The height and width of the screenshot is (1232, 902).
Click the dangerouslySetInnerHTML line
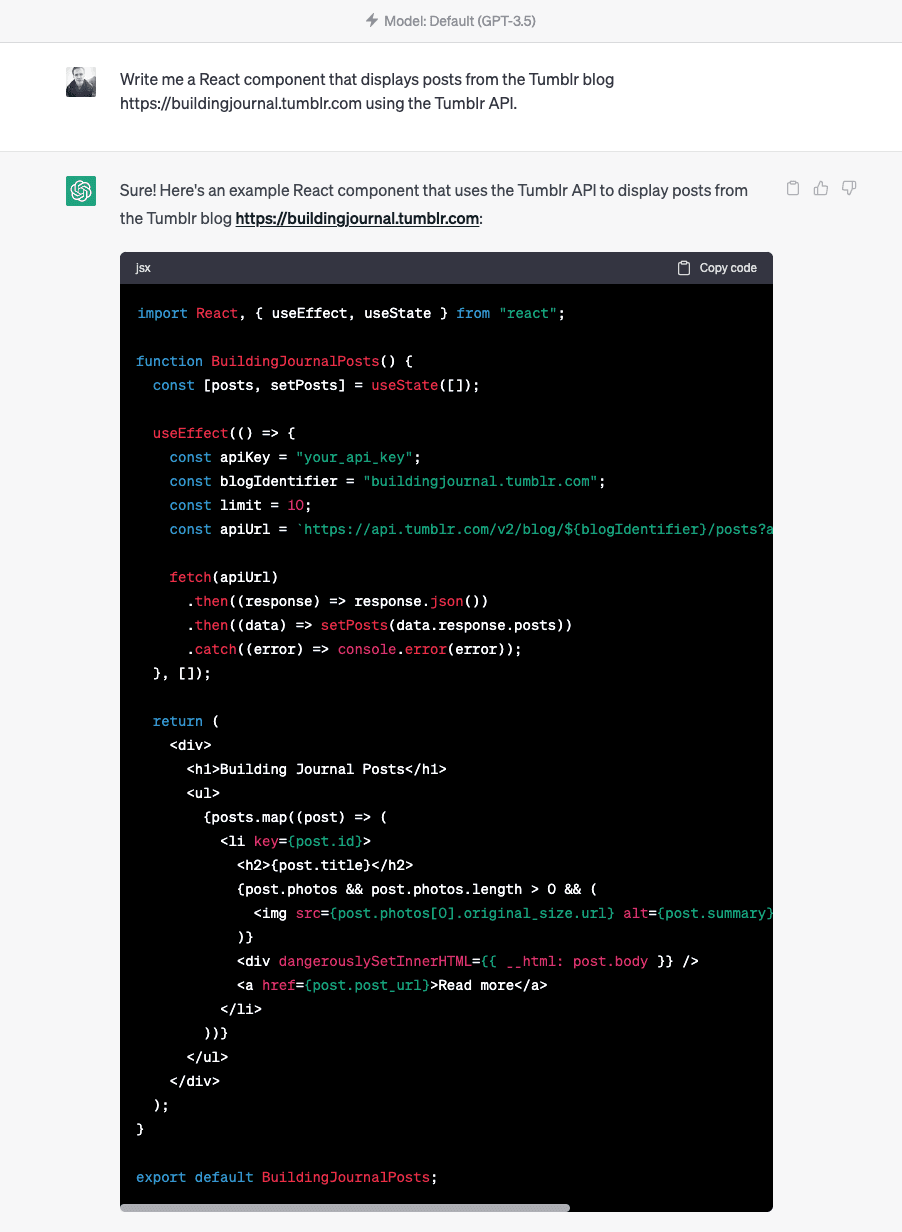pos(467,961)
